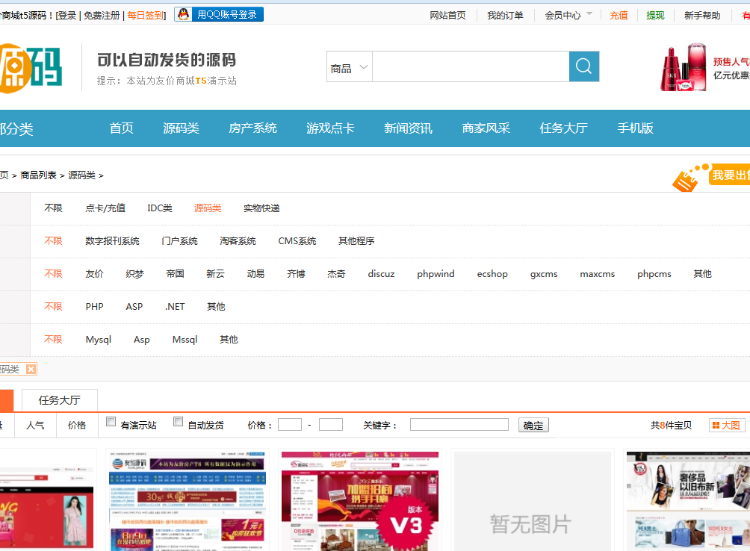Open 新闻资讯 navigation item
This screenshot has height=551, width=750.
click(408, 128)
